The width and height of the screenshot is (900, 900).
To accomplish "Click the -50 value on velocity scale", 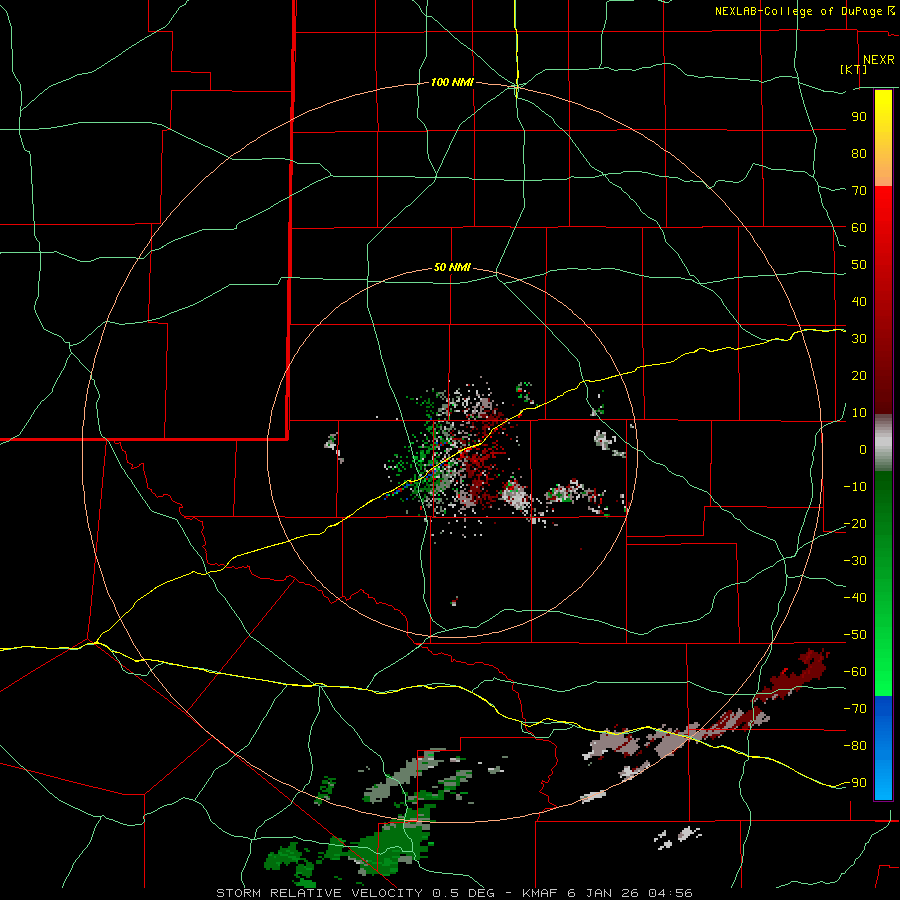I will tap(855, 635).
